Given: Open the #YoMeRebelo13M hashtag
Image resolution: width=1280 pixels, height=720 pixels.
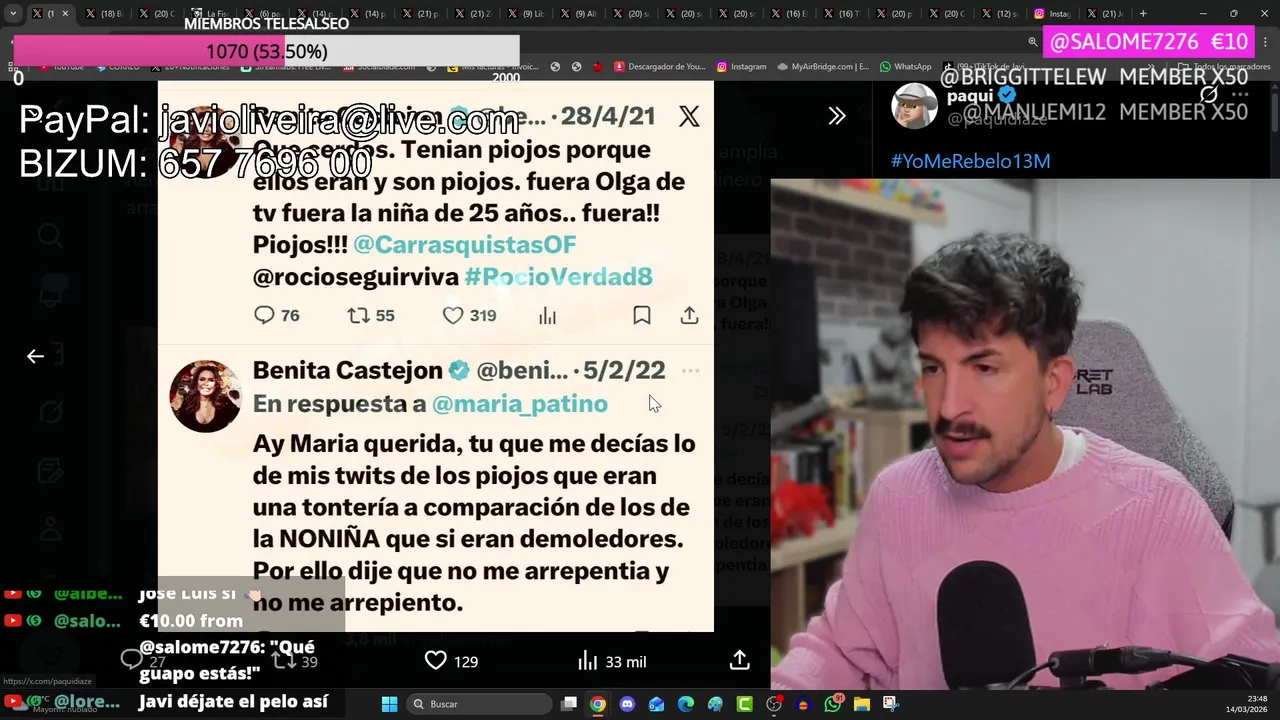Looking at the screenshot, I should [x=970, y=161].
